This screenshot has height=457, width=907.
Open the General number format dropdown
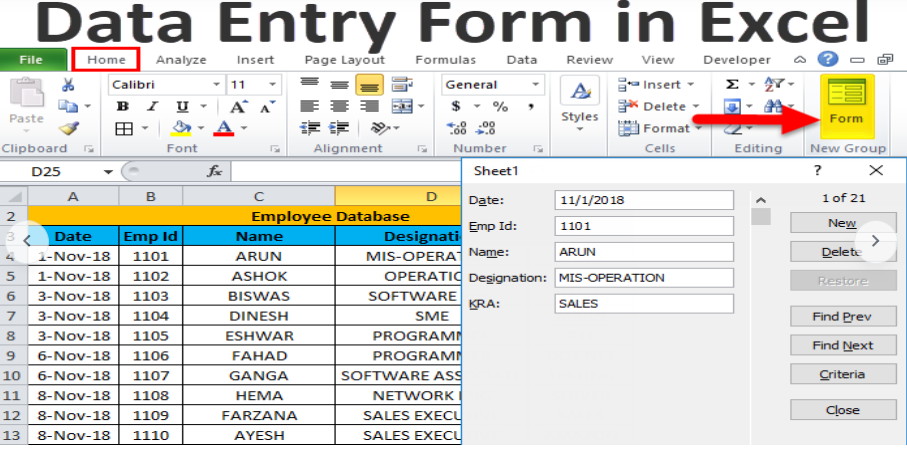492,85
